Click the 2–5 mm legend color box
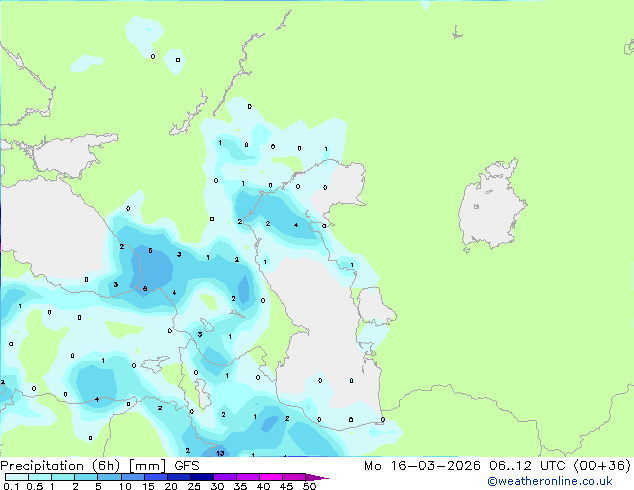Image resolution: width=634 pixels, height=490 pixels. tap(86, 477)
